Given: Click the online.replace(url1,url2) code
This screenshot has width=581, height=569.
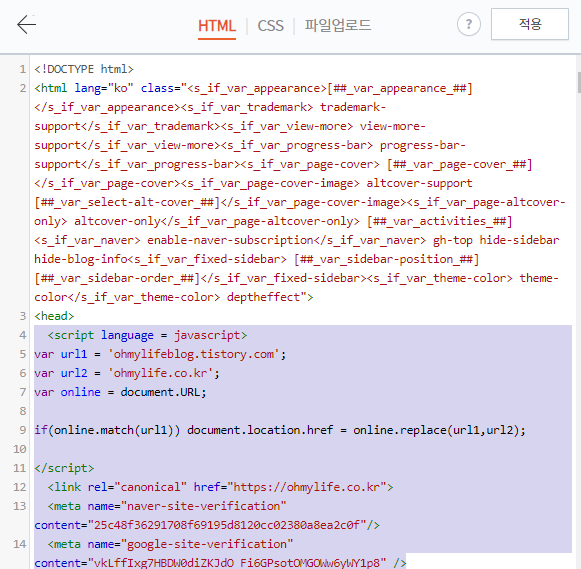Looking at the screenshot, I should click(436, 430).
